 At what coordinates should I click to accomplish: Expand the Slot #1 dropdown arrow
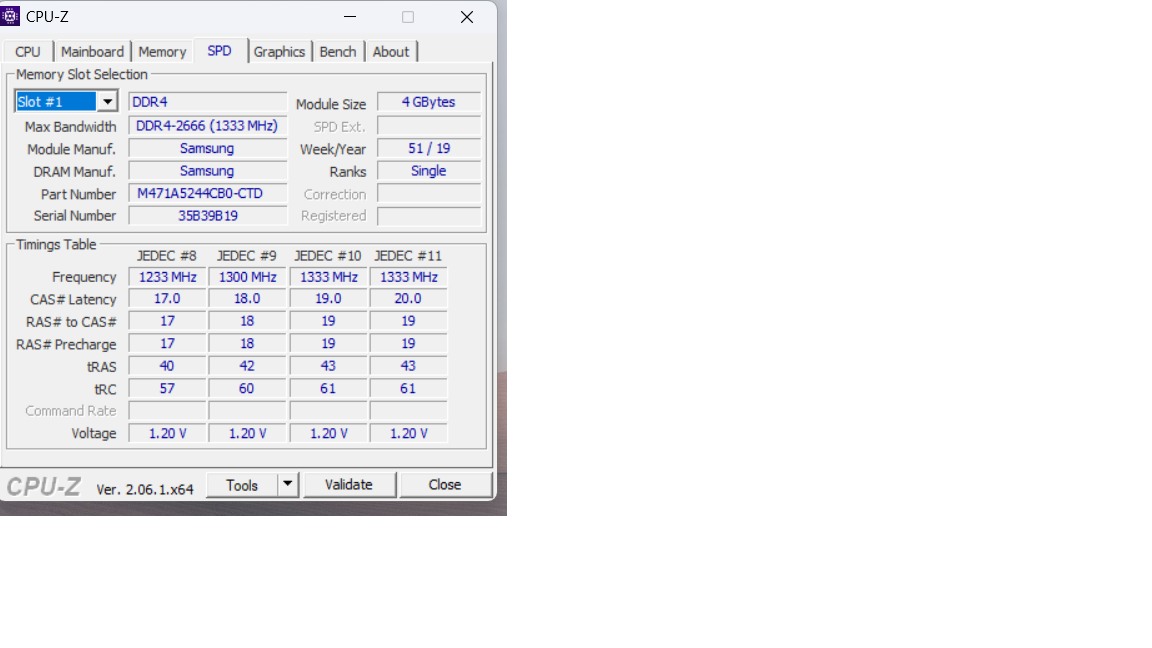[107, 101]
